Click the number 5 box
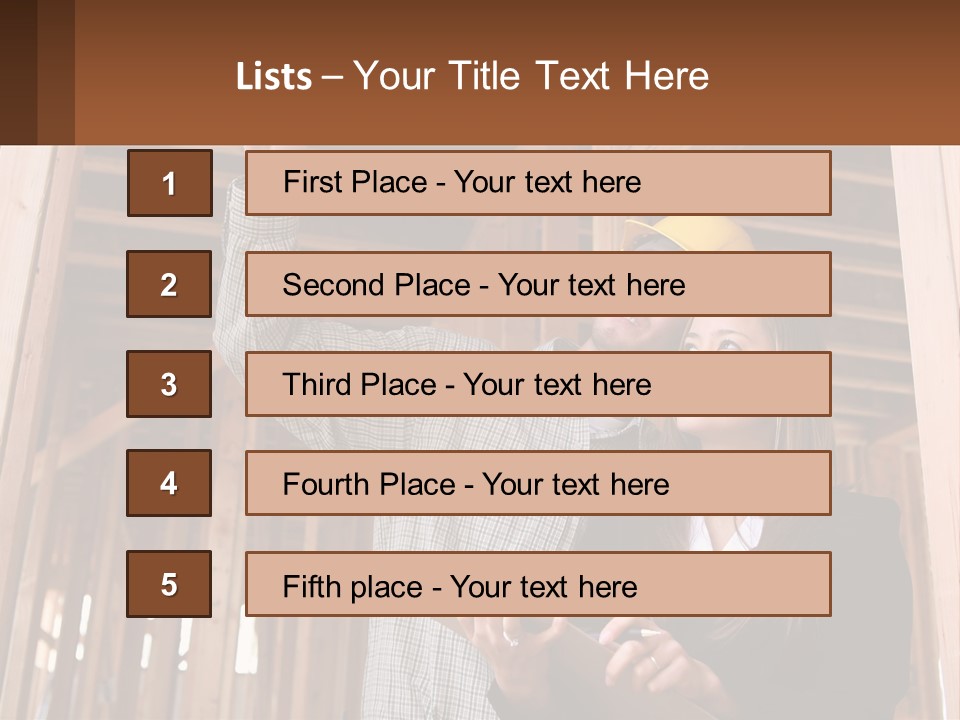The width and height of the screenshot is (960, 720). [x=169, y=584]
